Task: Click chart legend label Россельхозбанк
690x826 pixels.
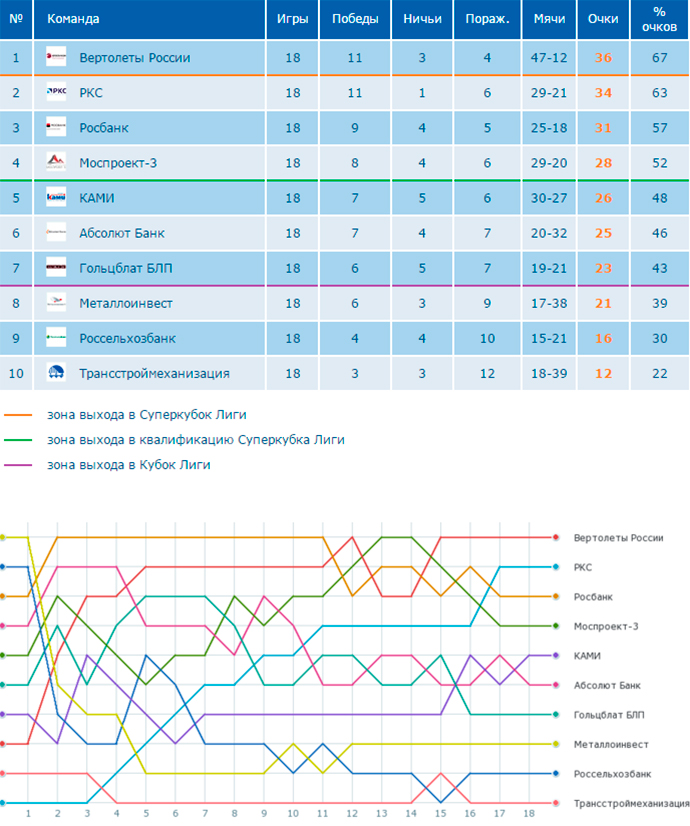Action: point(612,774)
